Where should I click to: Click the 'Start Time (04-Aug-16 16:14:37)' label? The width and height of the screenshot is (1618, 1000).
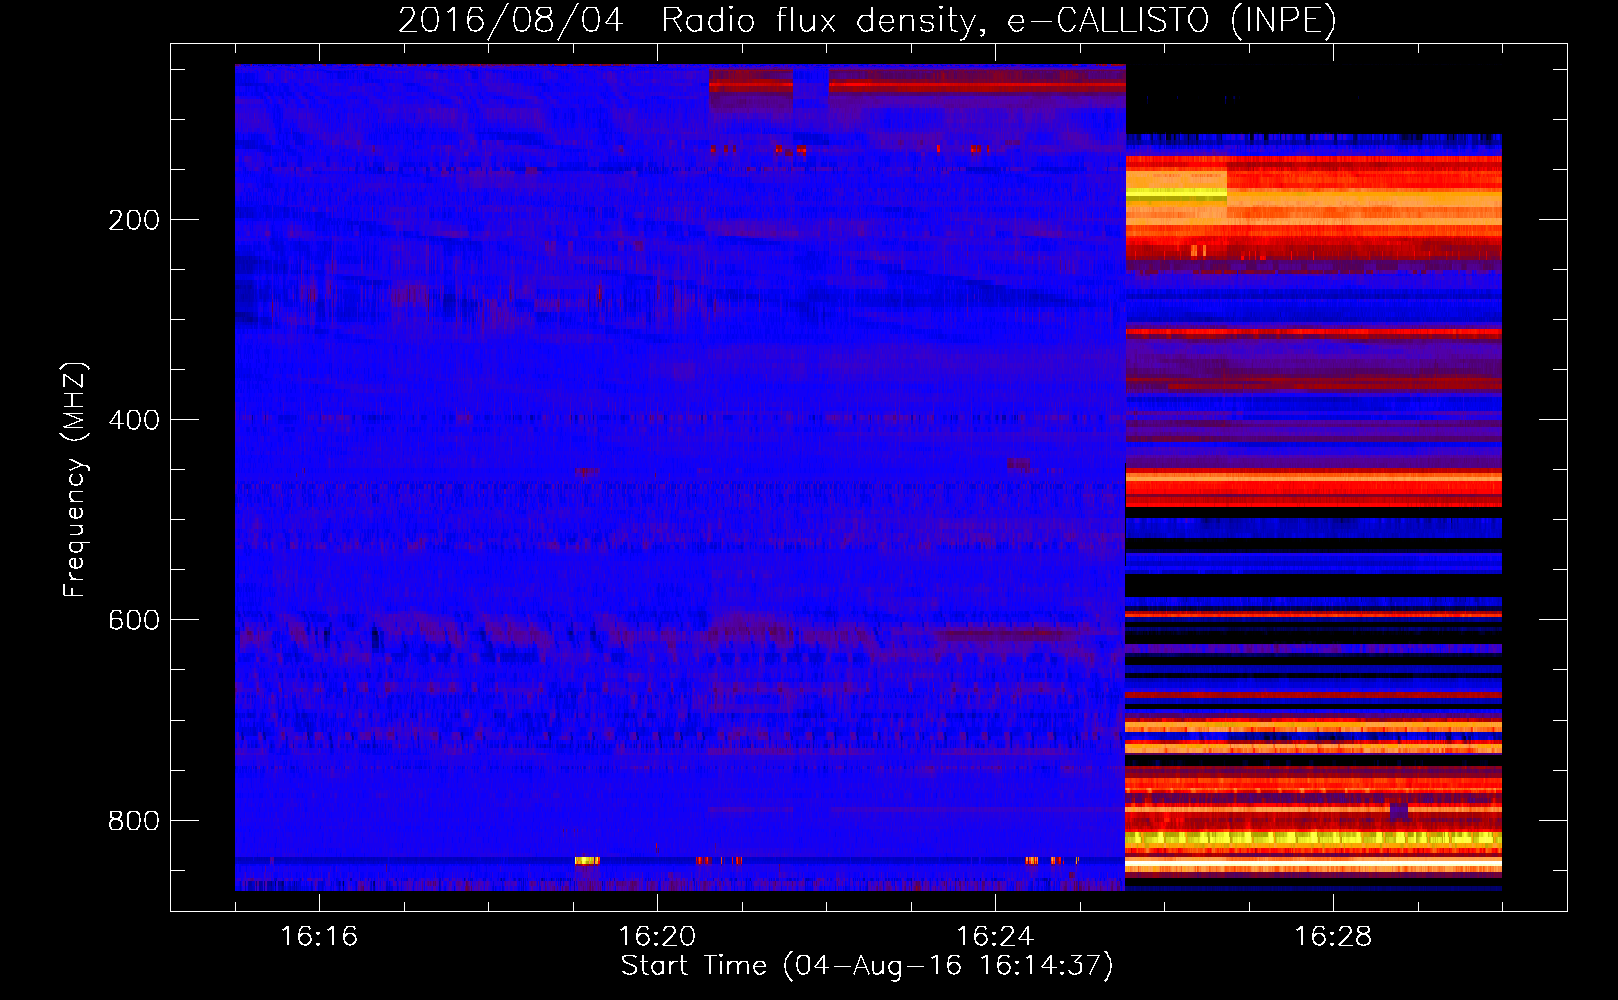[x=867, y=966]
